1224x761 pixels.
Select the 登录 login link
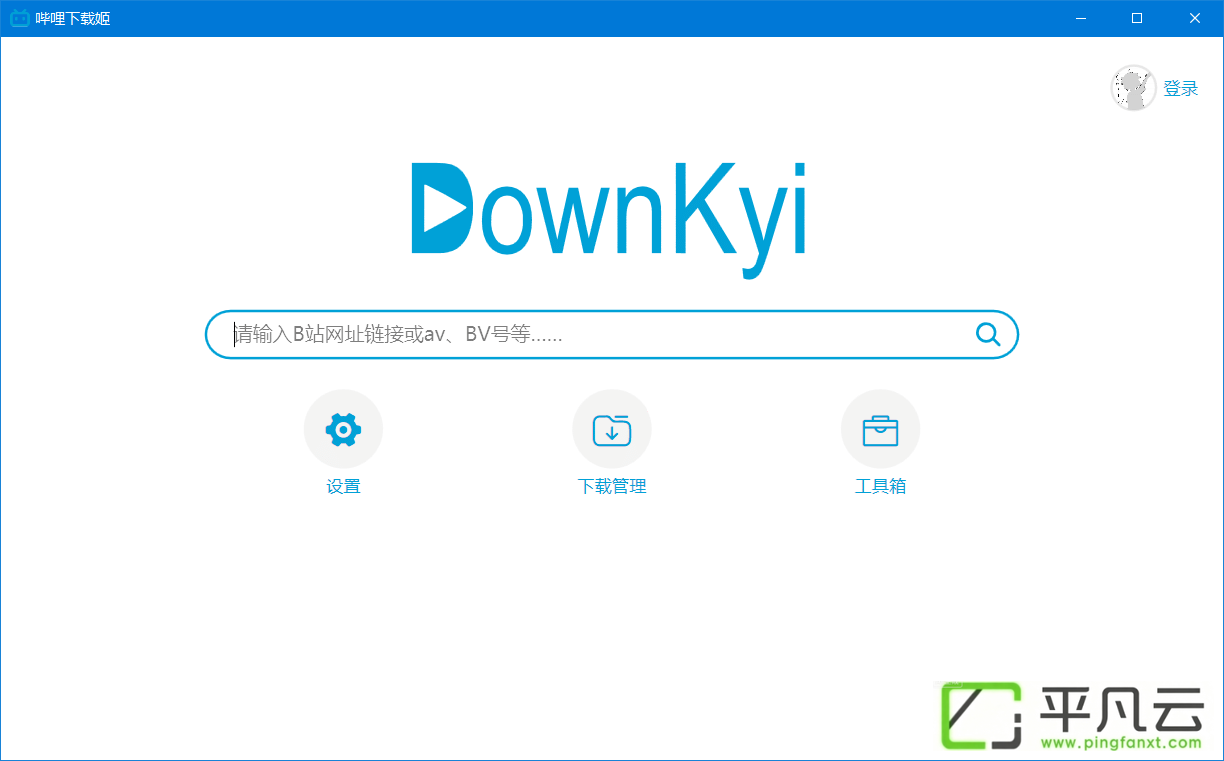click(1181, 88)
